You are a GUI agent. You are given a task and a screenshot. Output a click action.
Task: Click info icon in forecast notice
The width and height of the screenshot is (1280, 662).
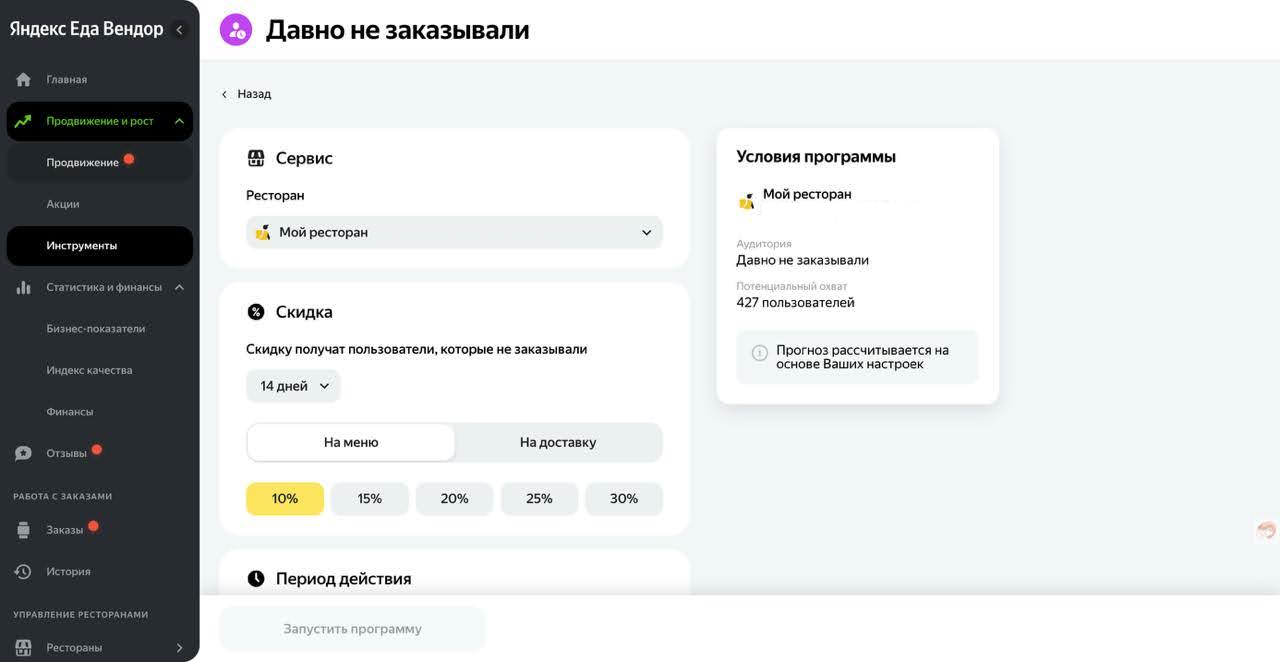pos(760,353)
